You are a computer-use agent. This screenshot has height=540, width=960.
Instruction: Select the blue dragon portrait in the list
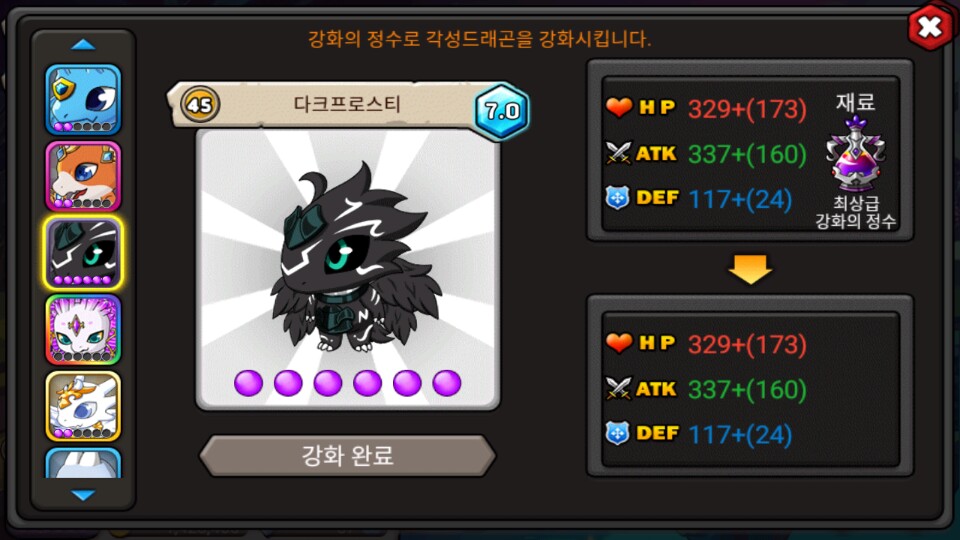pos(83,99)
